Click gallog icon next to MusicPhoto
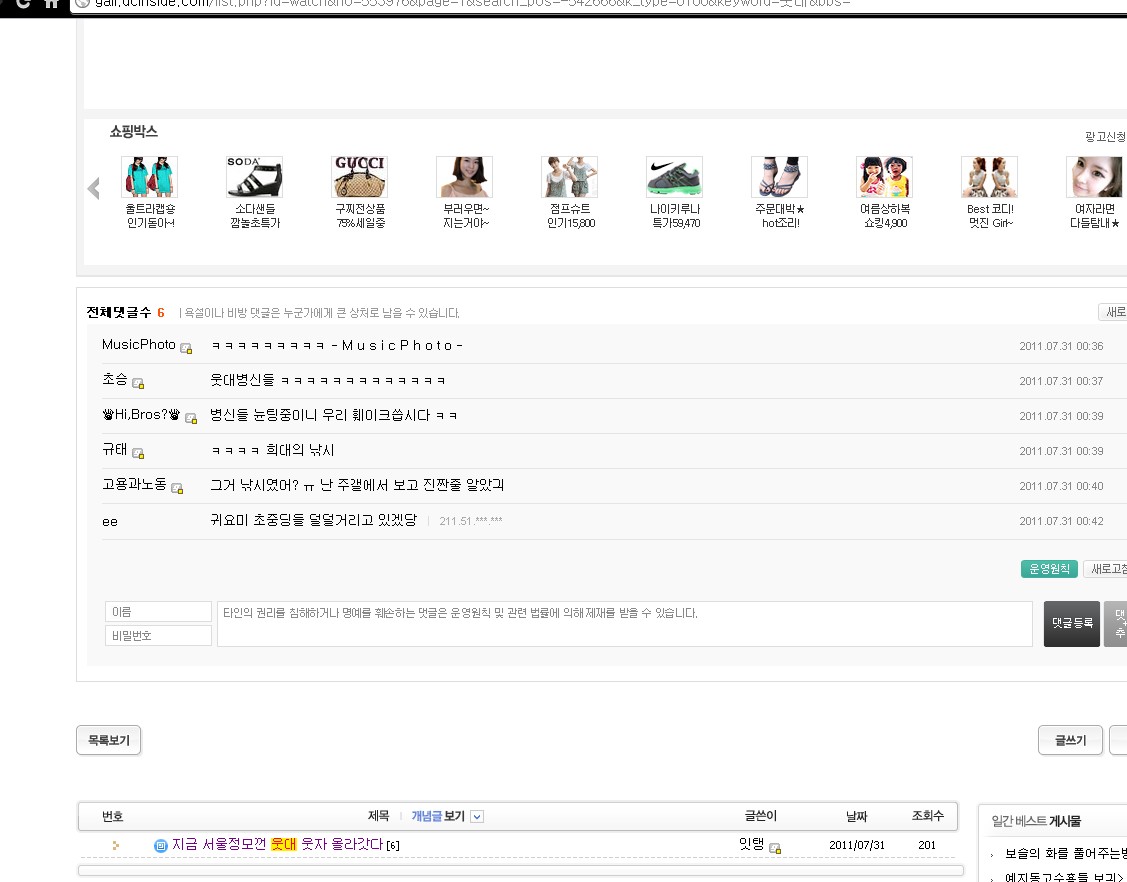The width and height of the screenshot is (1127, 882). click(186, 348)
